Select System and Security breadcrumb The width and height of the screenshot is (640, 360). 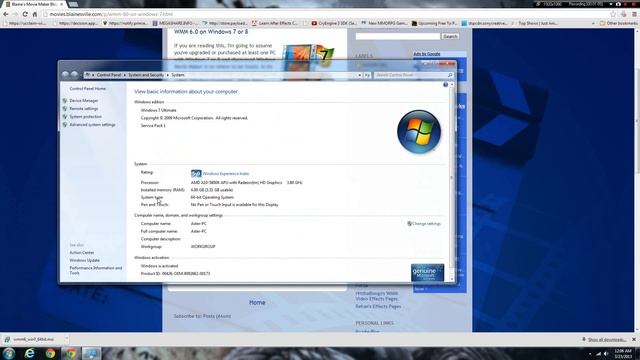click(146, 75)
